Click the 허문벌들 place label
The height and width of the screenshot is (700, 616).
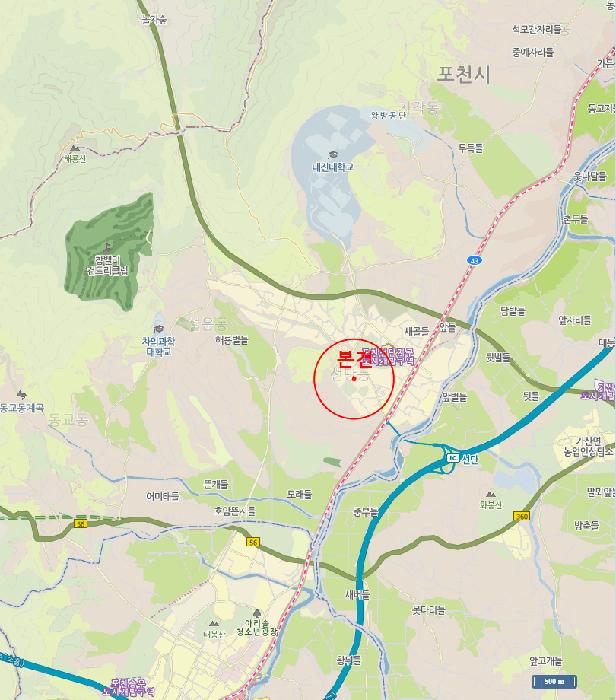(231, 340)
